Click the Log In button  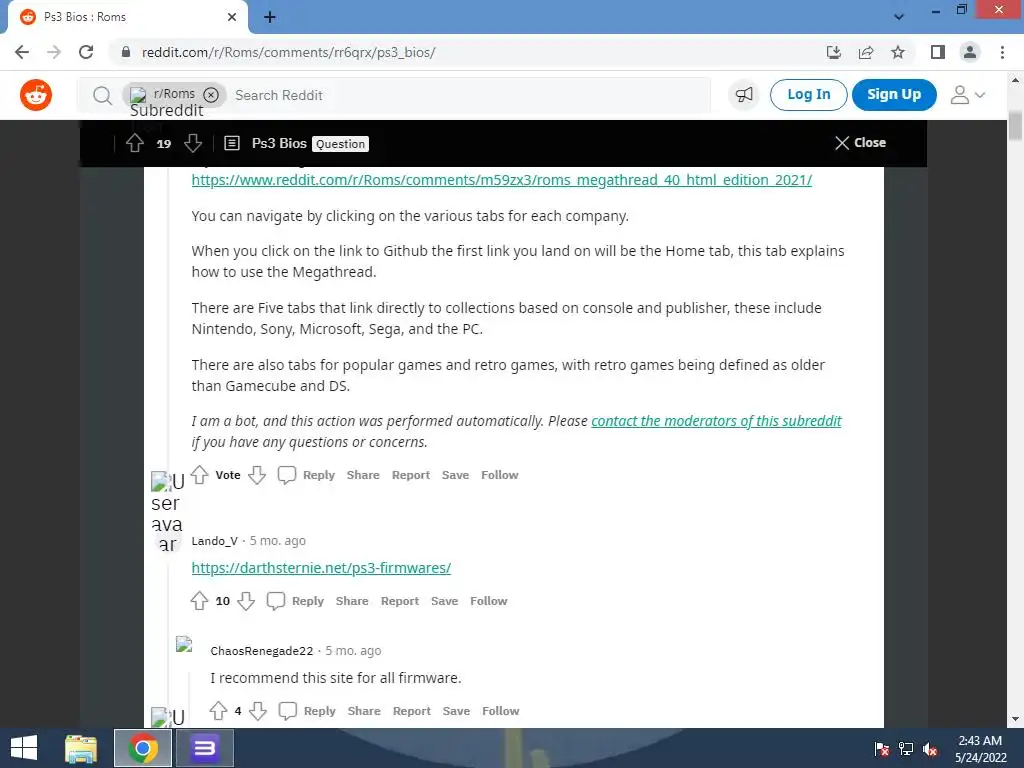[808, 95]
